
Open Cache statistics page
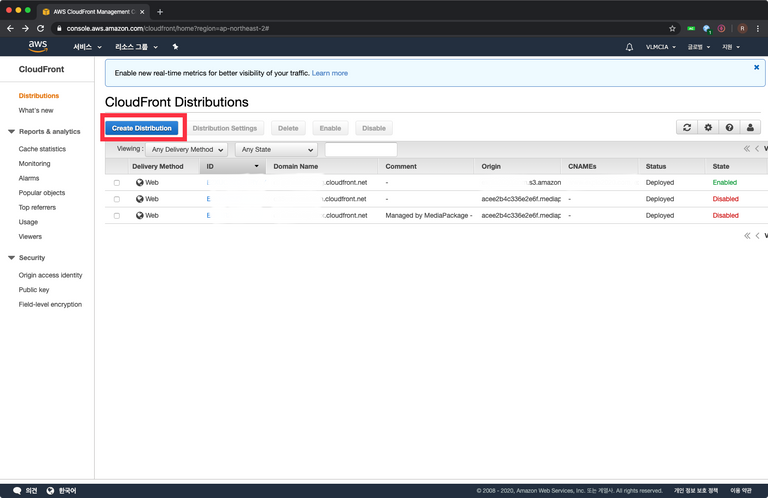[x=42, y=149]
